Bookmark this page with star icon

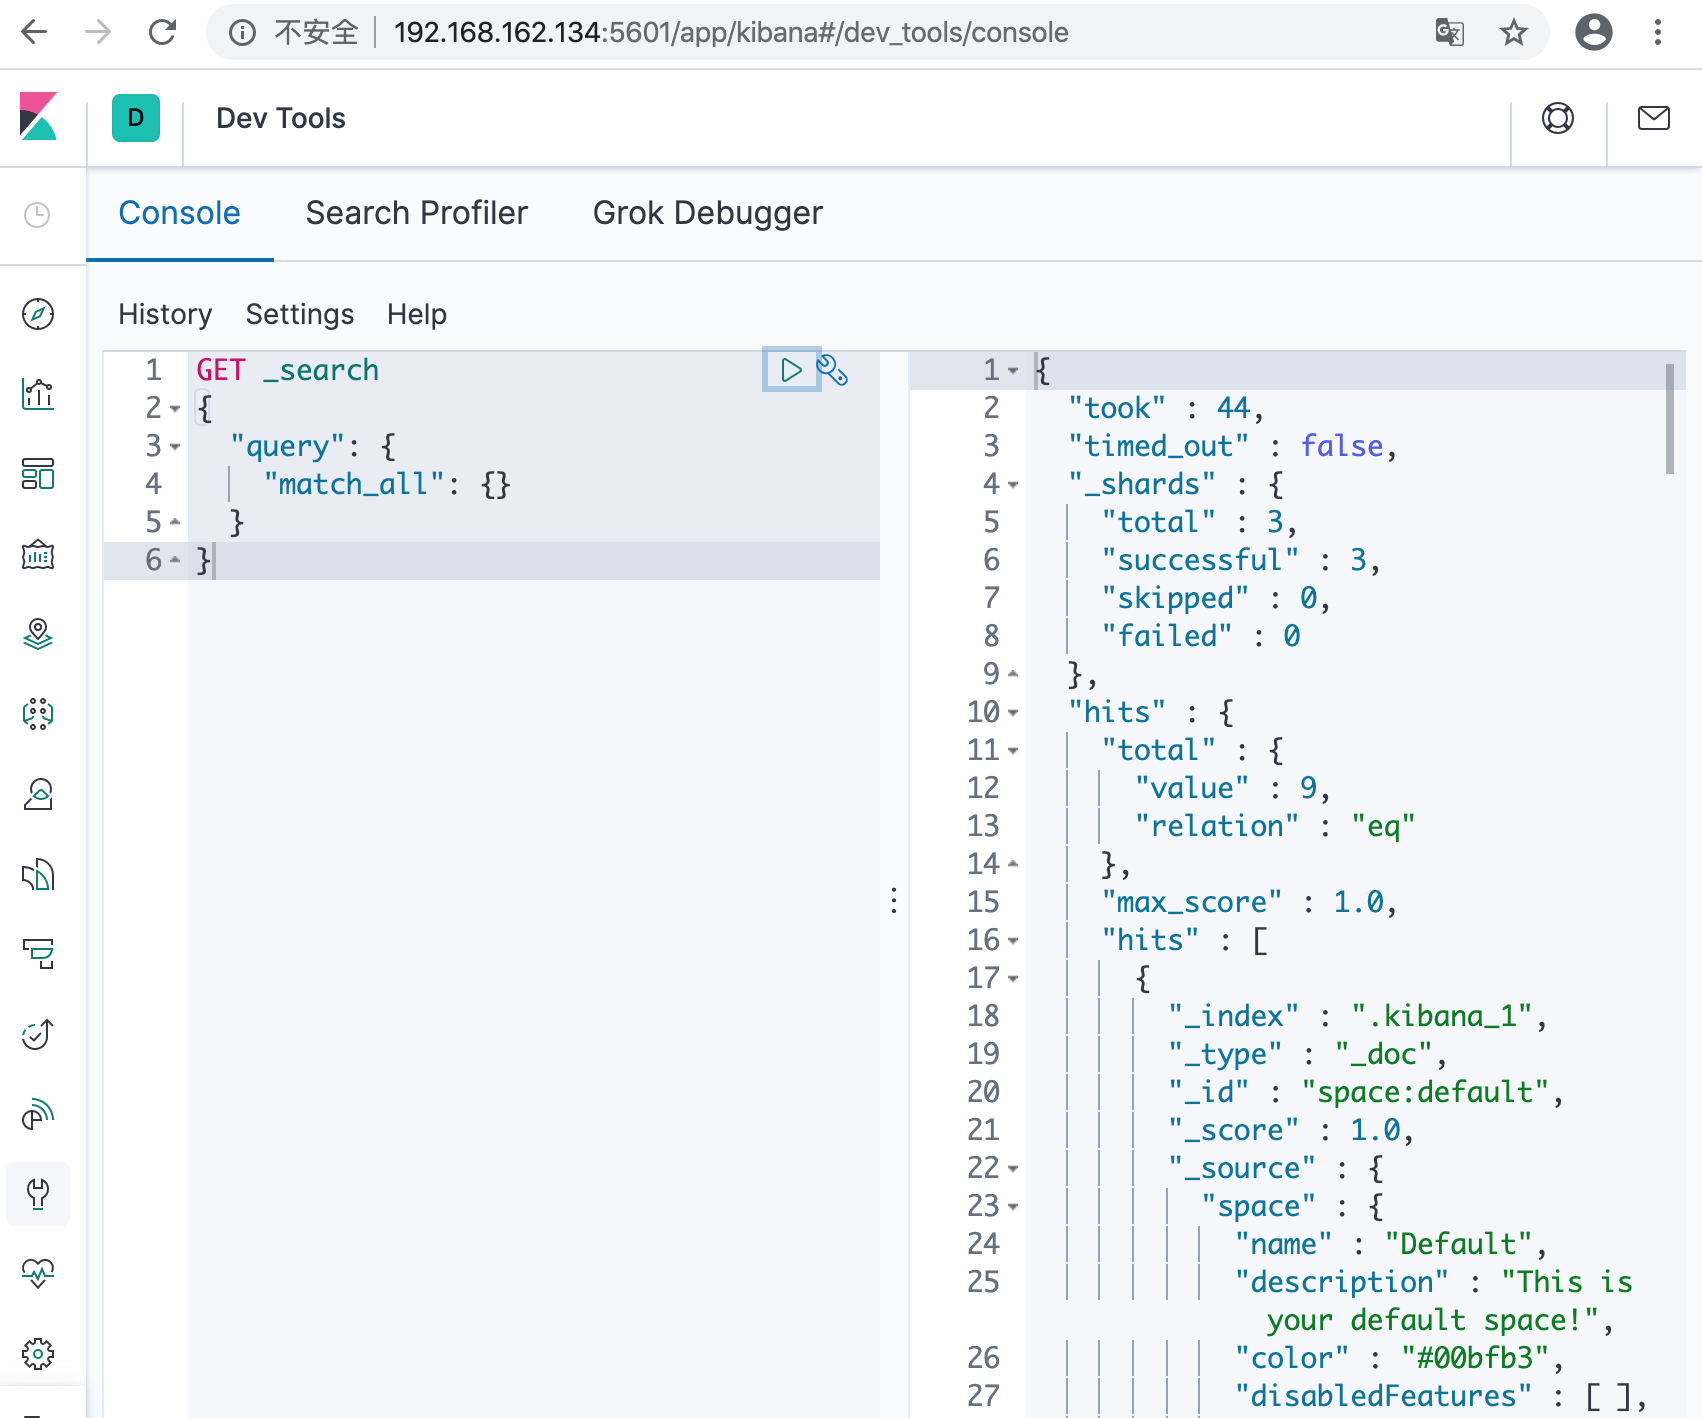(1514, 33)
